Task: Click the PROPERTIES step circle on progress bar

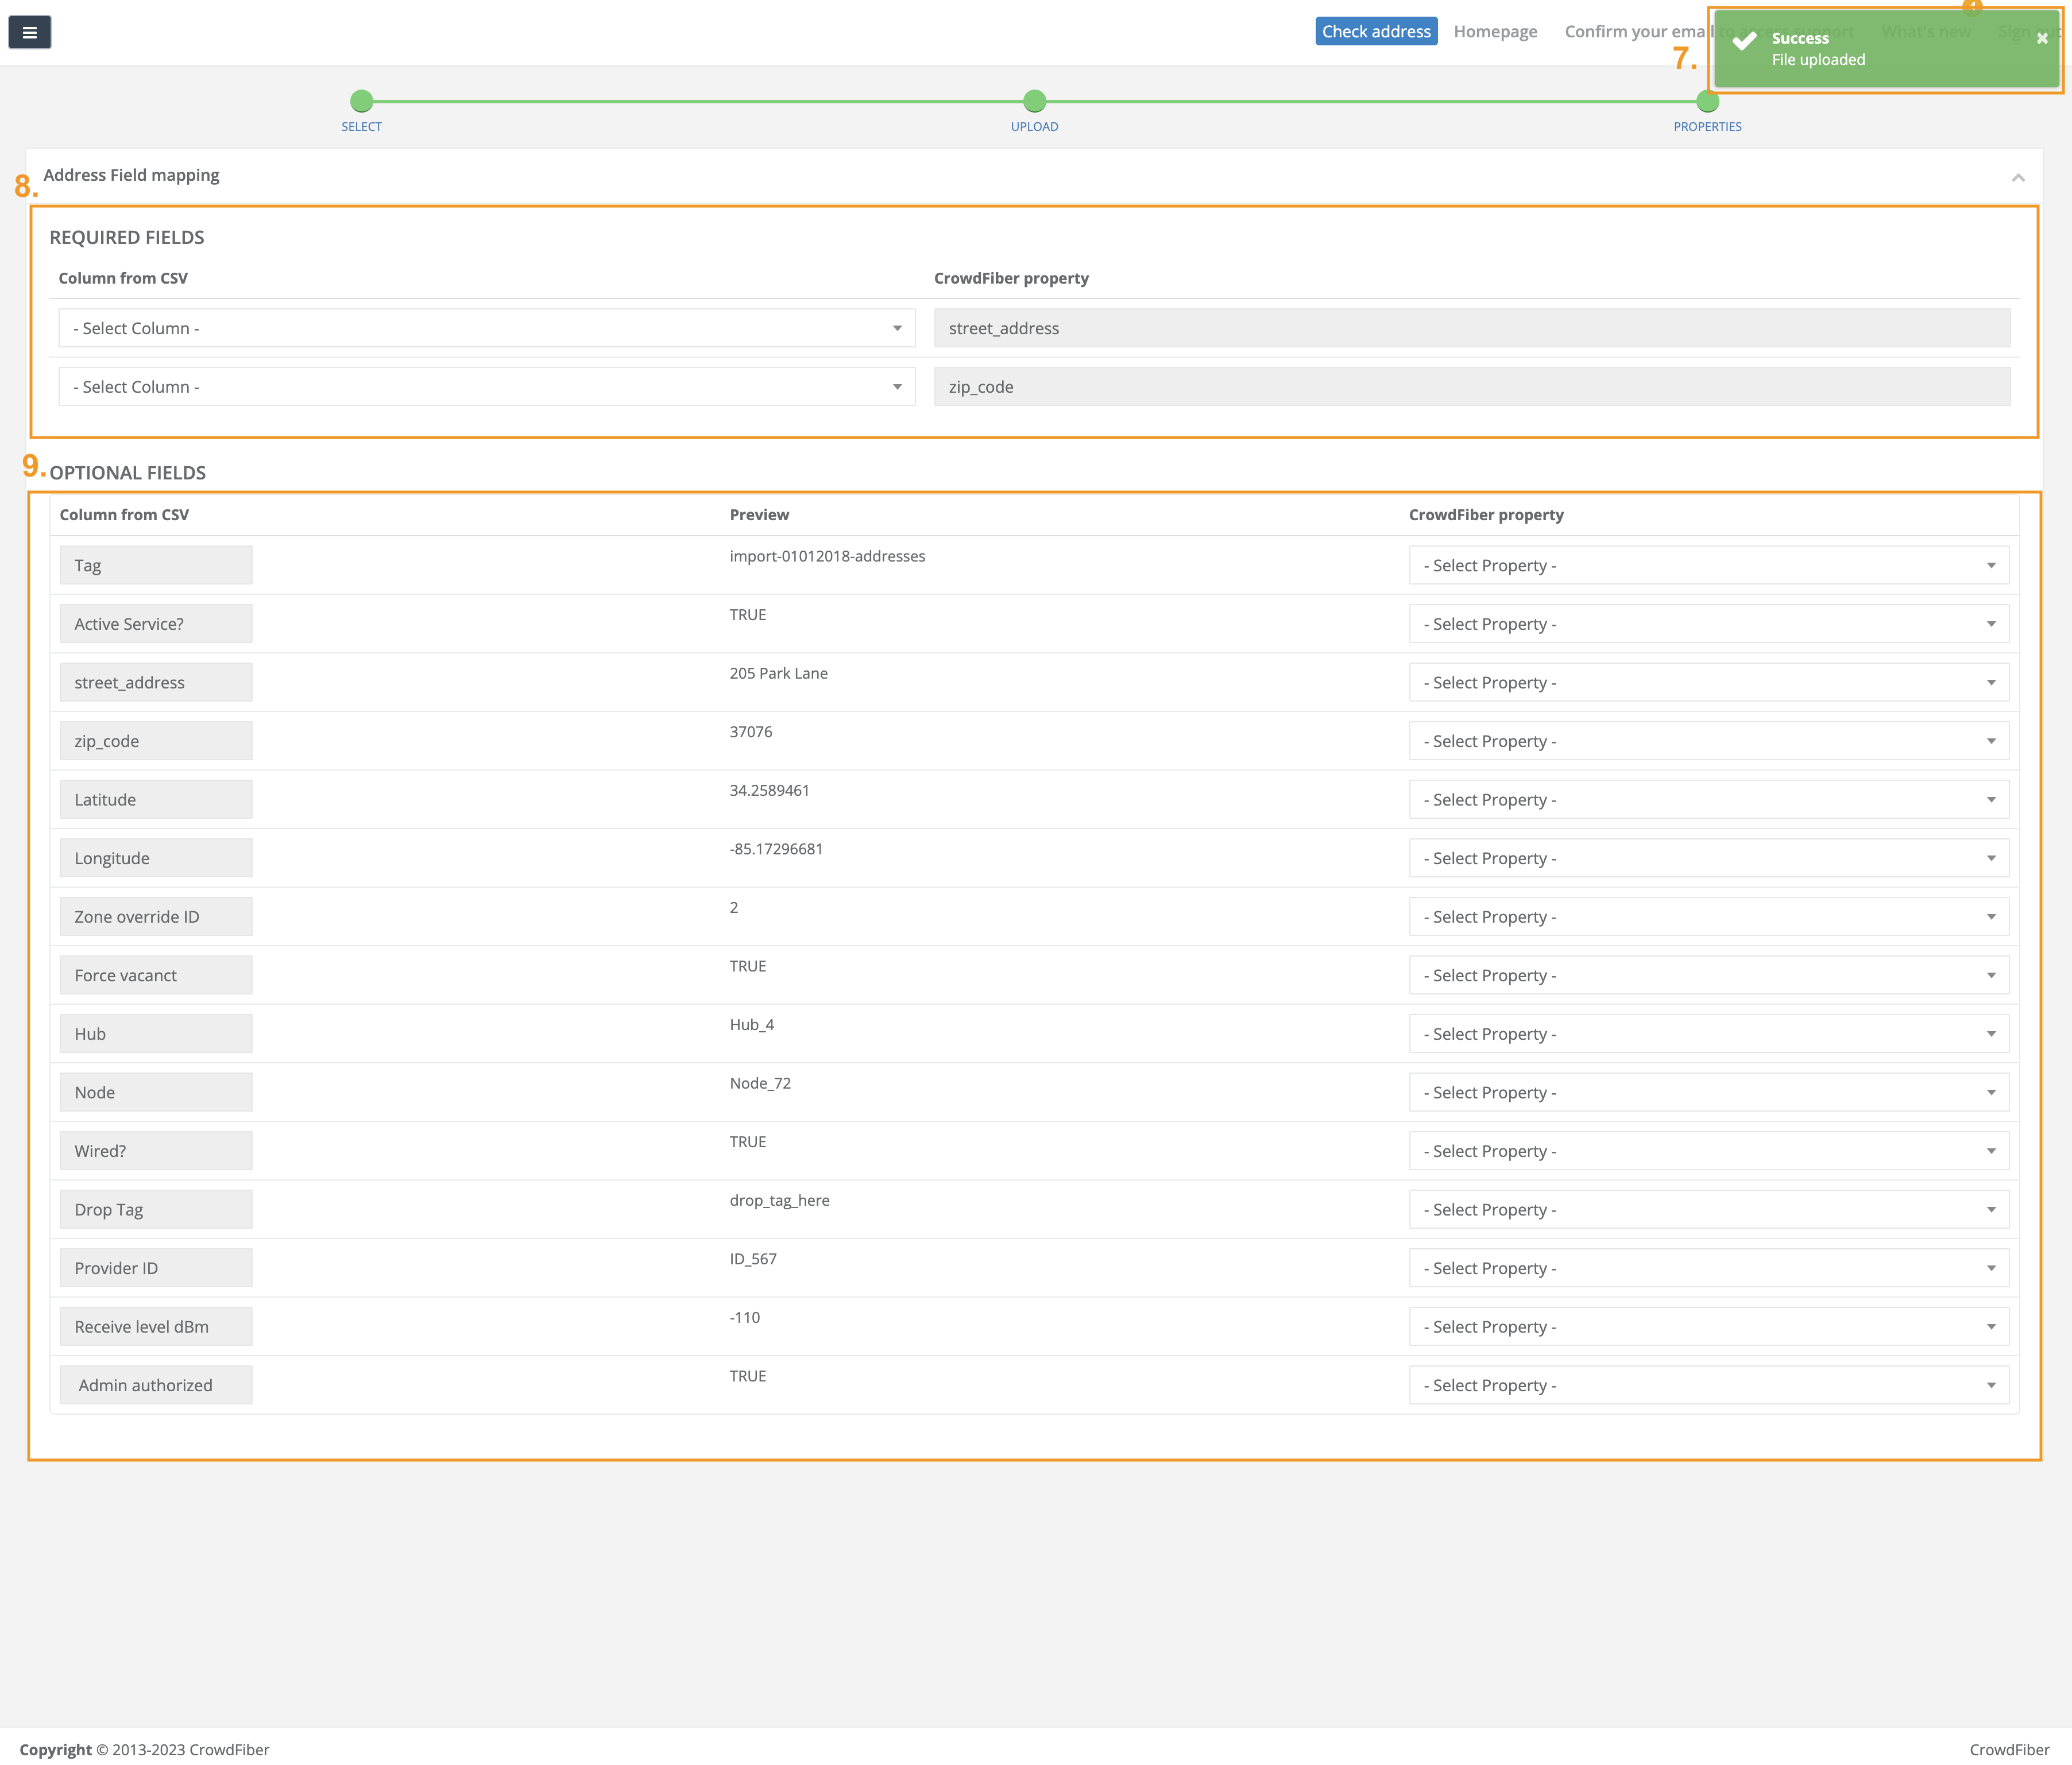Action: point(1707,101)
